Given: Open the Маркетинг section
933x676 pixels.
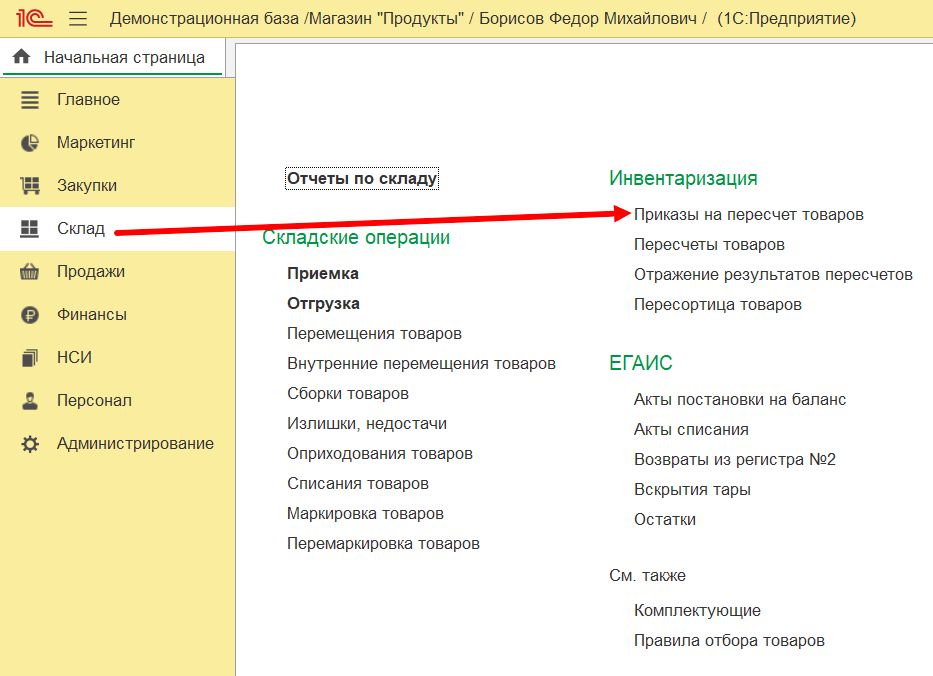Looking at the screenshot, I should click(x=118, y=143).
